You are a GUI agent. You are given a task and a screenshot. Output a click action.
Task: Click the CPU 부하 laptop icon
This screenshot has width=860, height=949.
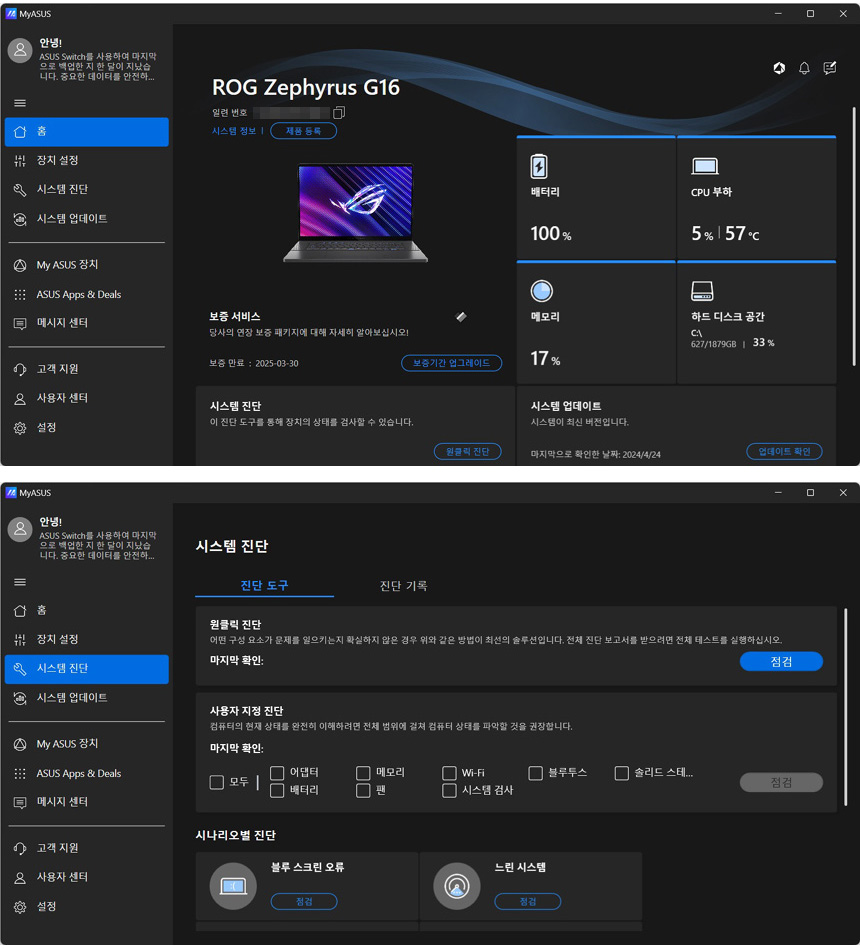coord(704,166)
